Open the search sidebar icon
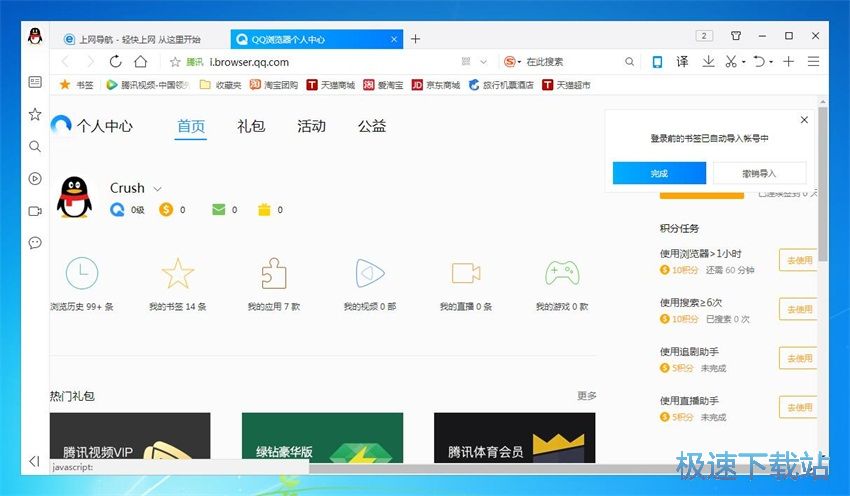The image size is (850, 496). [35, 146]
